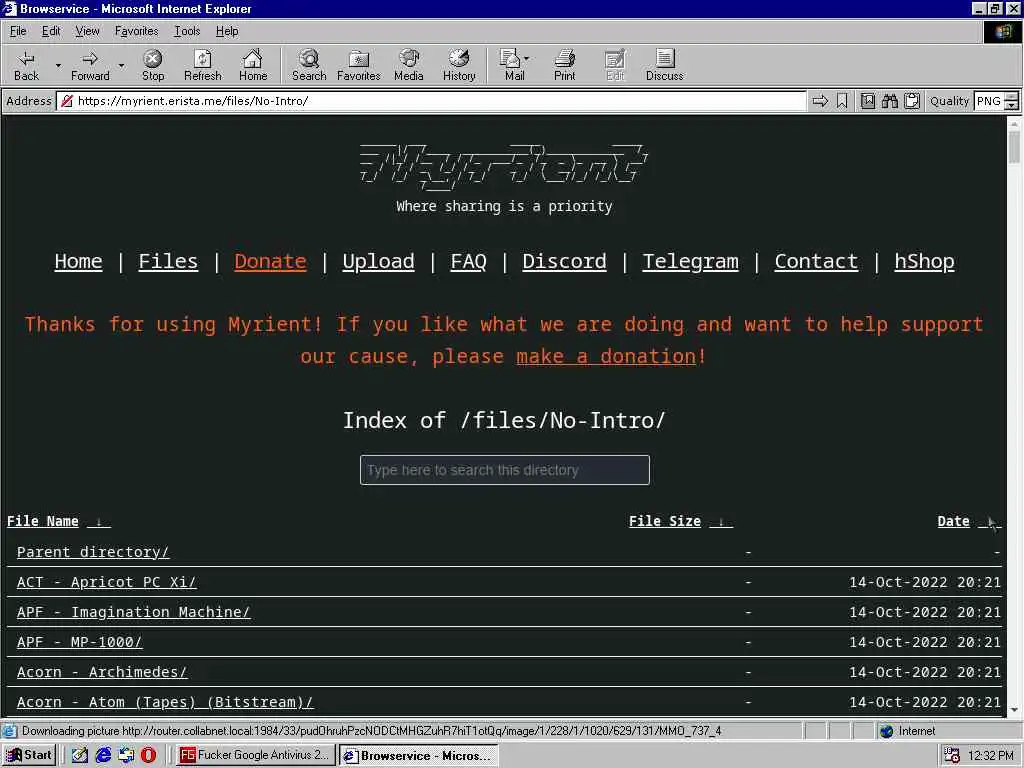The height and width of the screenshot is (768, 1024).
Task: Click the vertical scrollbar down arrow
Action: click(1014, 710)
